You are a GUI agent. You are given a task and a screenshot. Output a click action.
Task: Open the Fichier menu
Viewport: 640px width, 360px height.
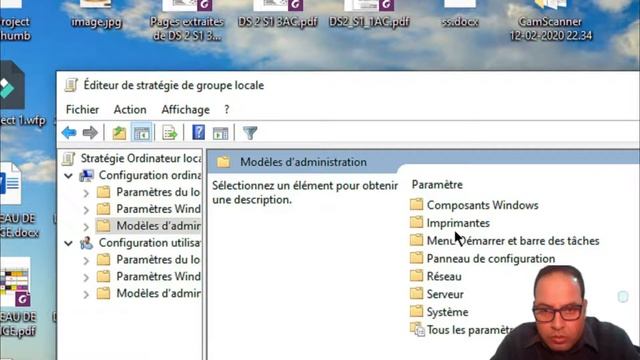click(82, 109)
